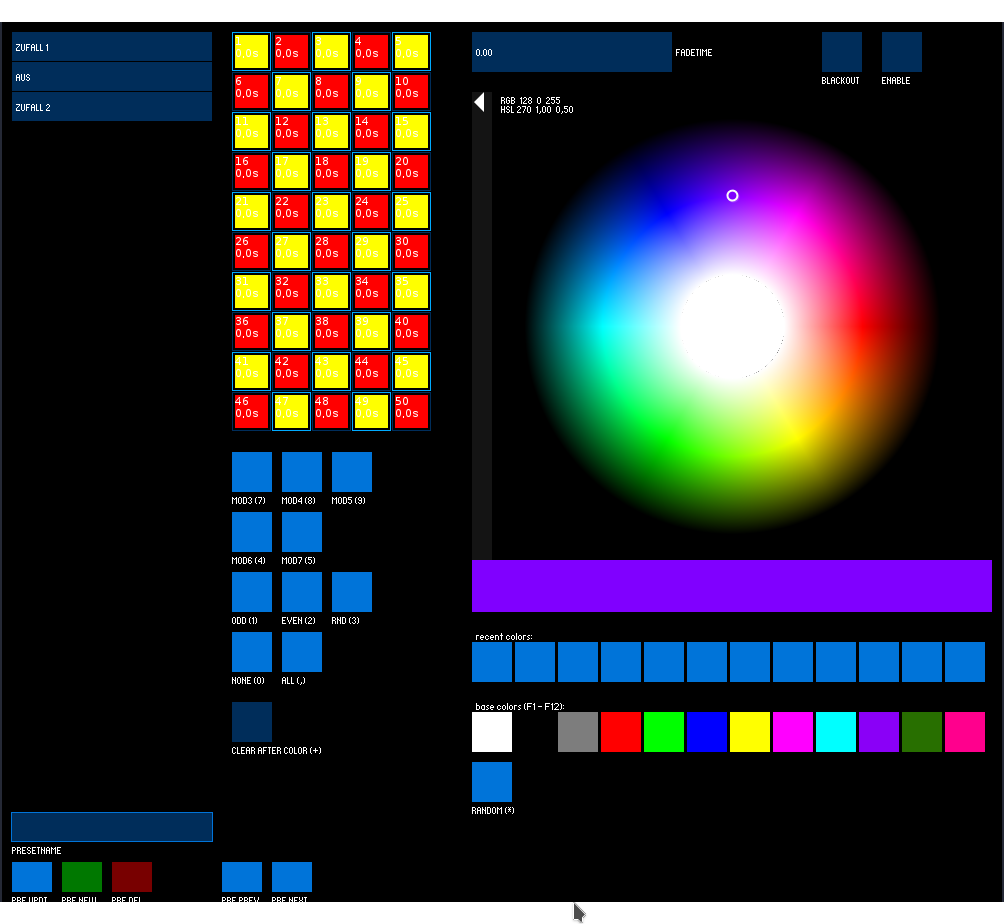Click the PRESETNAME input field
1004x924 pixels.
click(x=112, y=827)
